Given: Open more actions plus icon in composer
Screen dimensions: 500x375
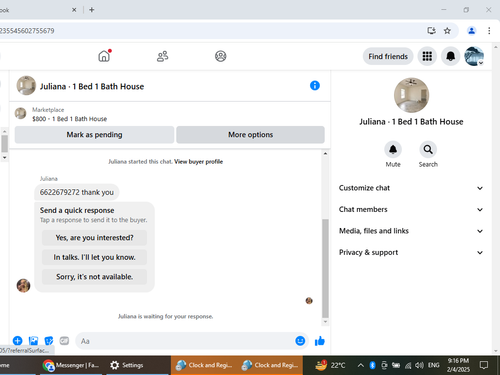Looking at the screenshot, I should pos(18,341).
